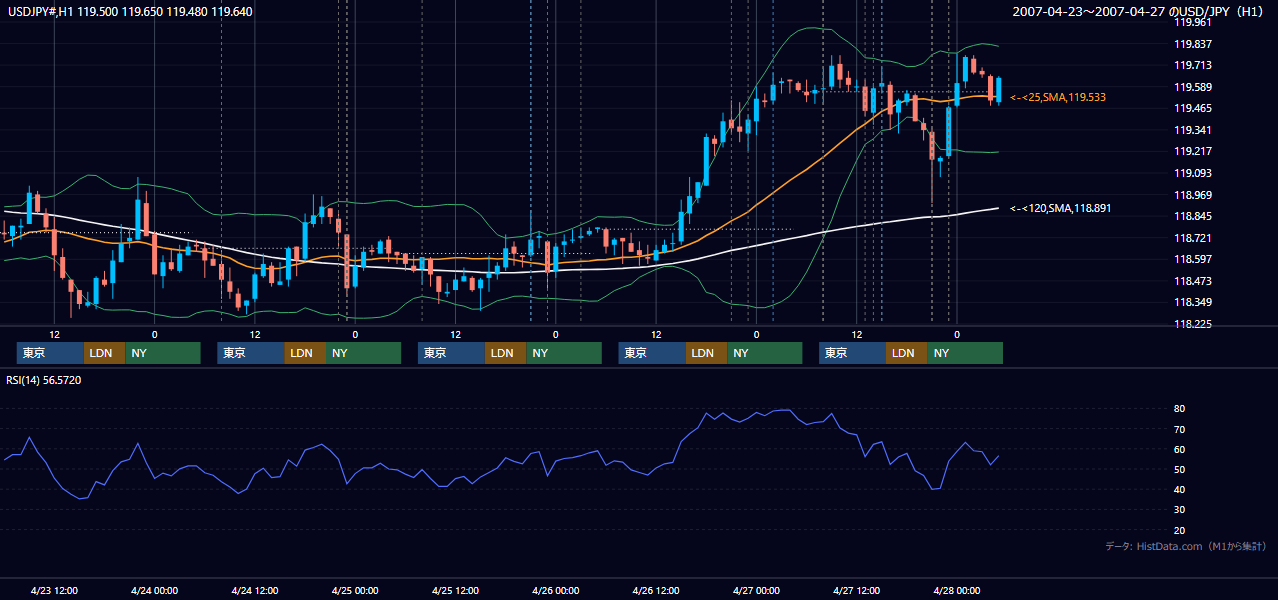Viewport: 1278px width, 600px height.
Task: Click the RSI 30 level label
Action: pos(1180,510)
